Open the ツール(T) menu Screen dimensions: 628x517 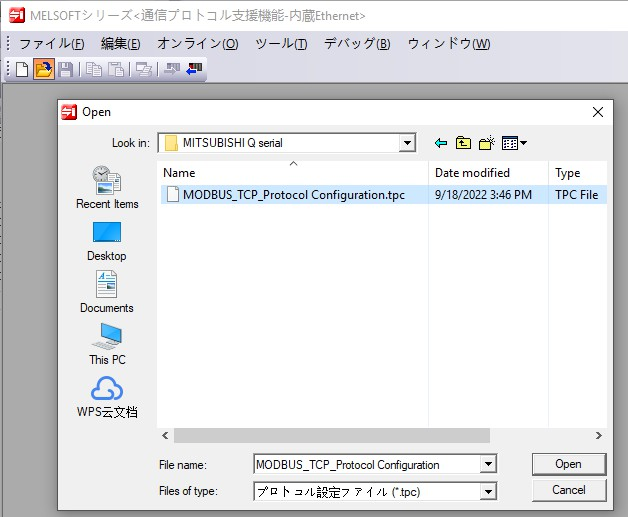coord(281,44)
